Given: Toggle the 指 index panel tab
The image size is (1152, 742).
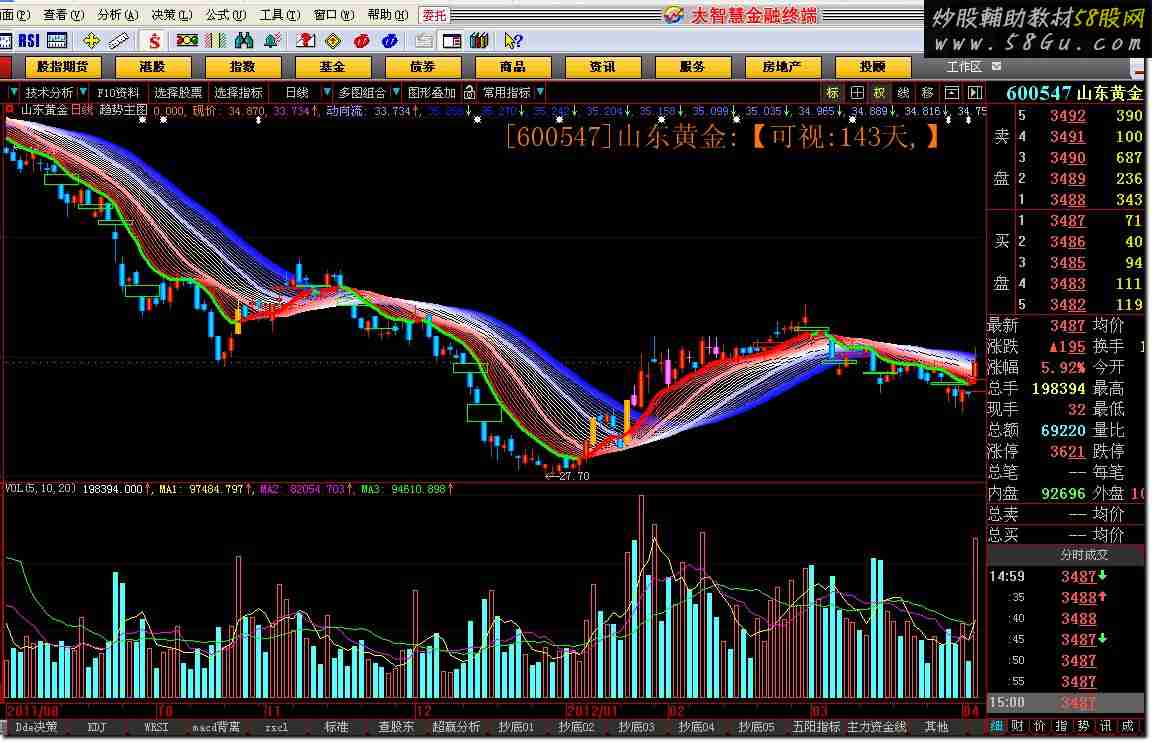Looking at the screenshot, I should click(1061, 726).
